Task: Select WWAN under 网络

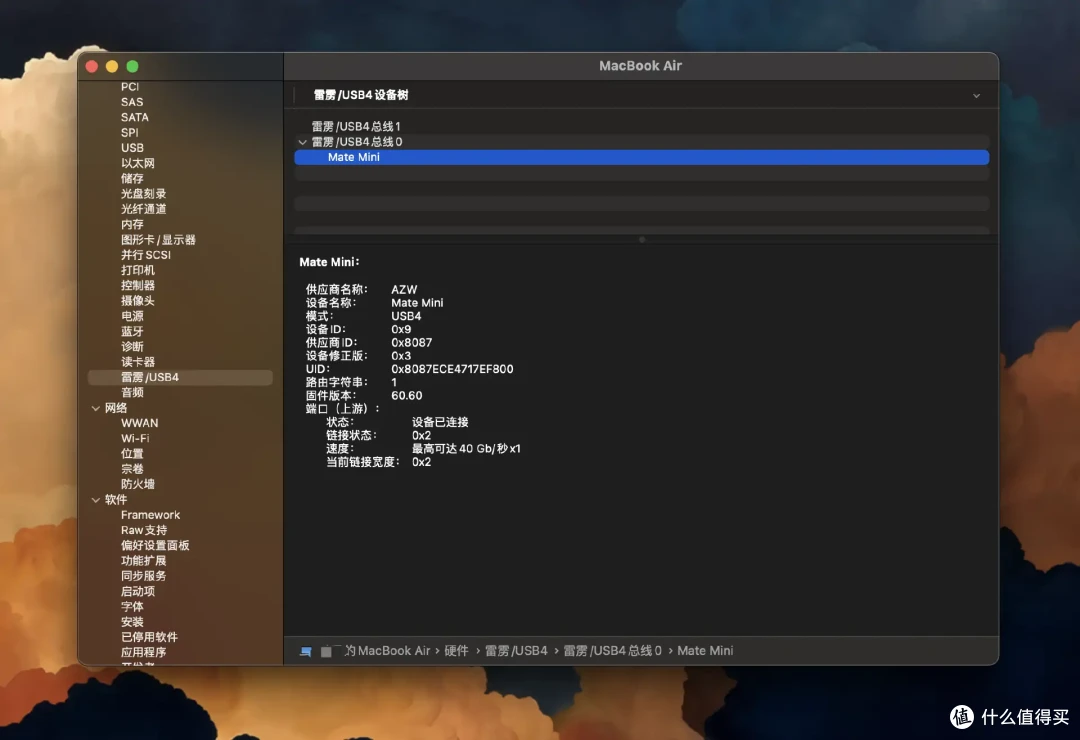Action: pos(139,423)
